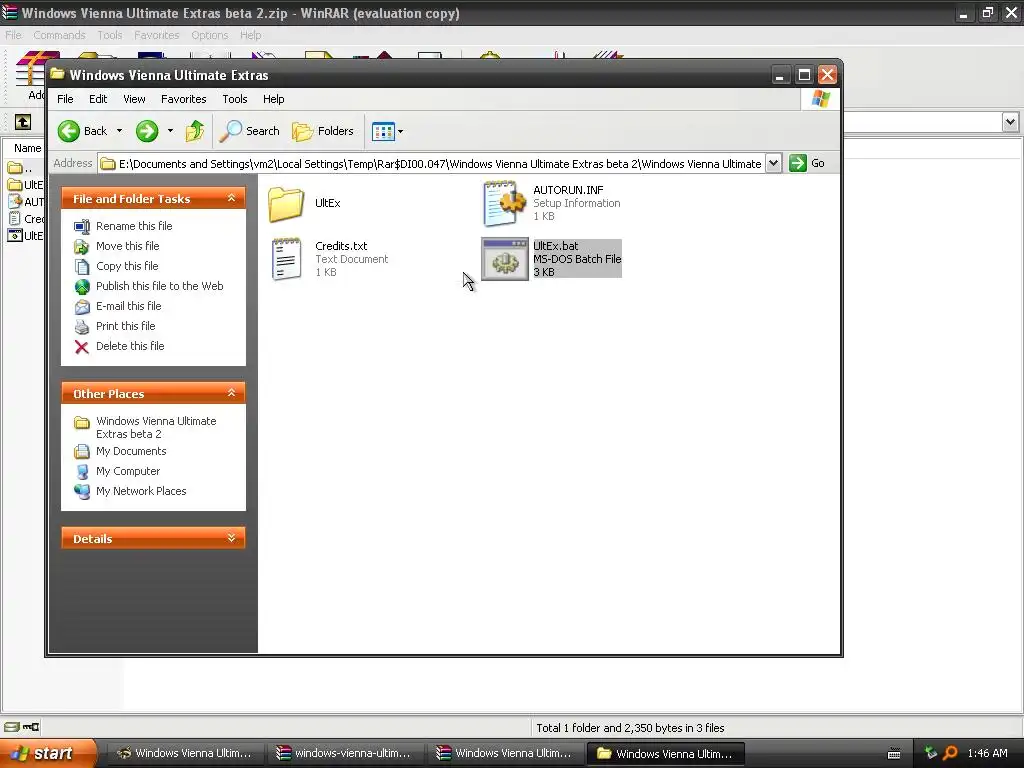The width and height of the screenshot is (1024, 768).
Task: Click the printer icon in tasks
Action: (82, 327)
